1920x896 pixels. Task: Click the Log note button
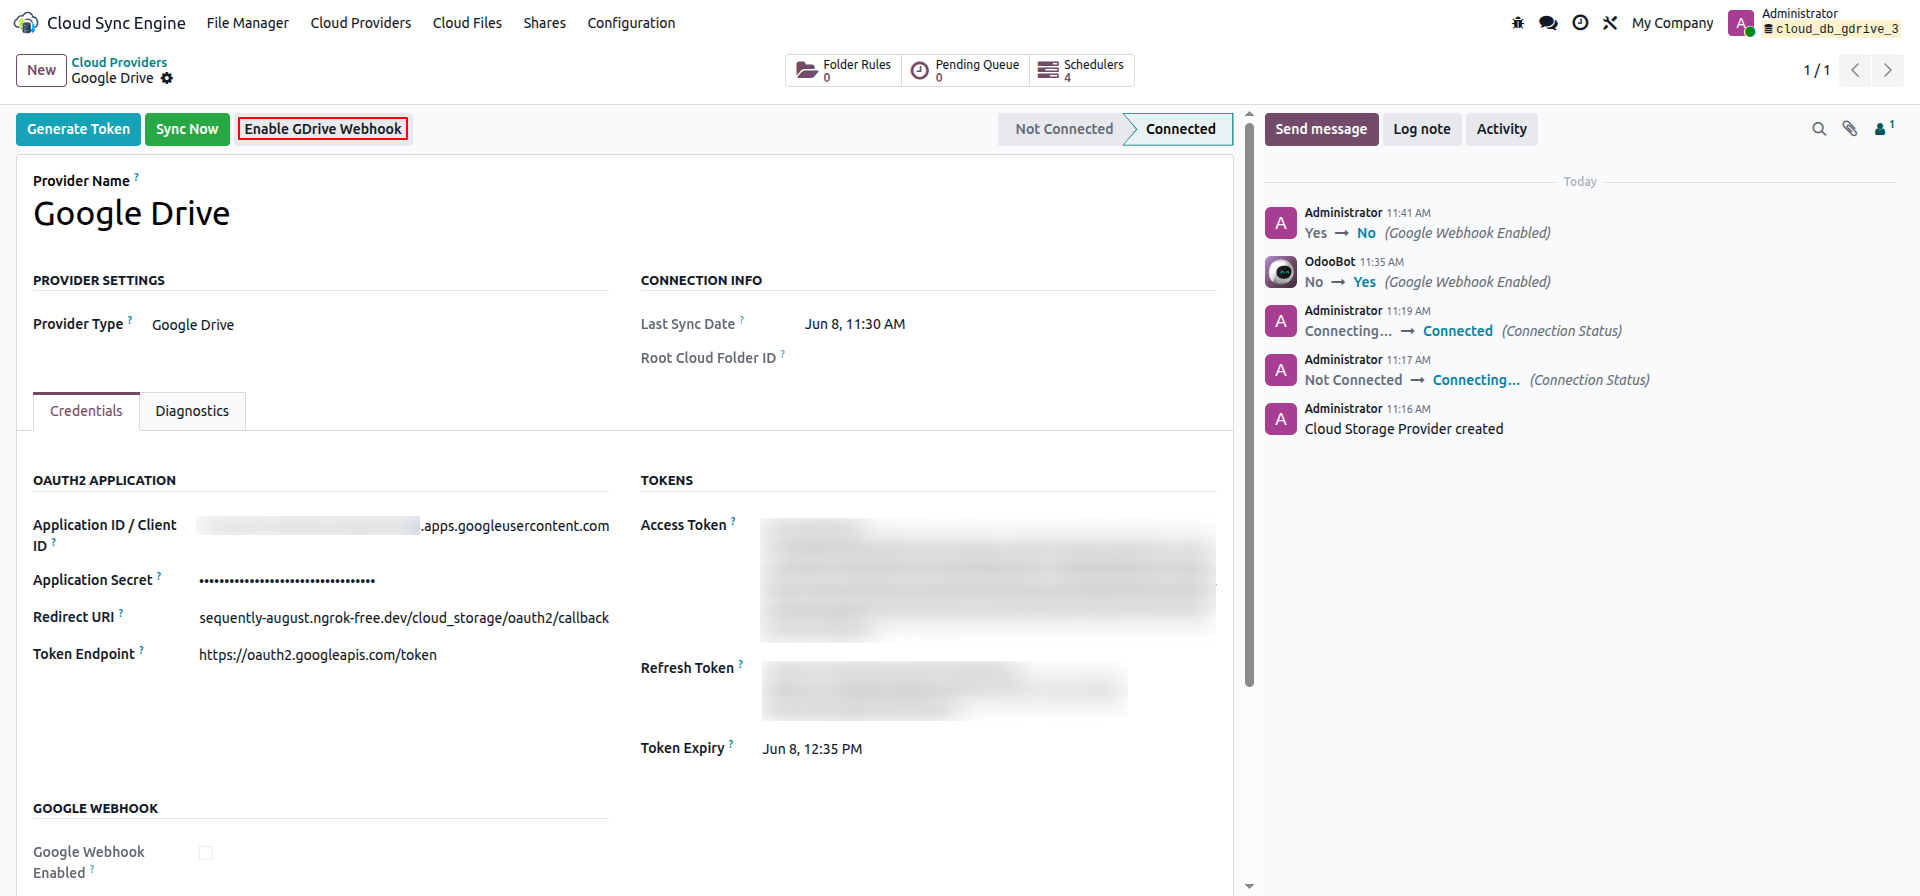[x=1422, y=129]
